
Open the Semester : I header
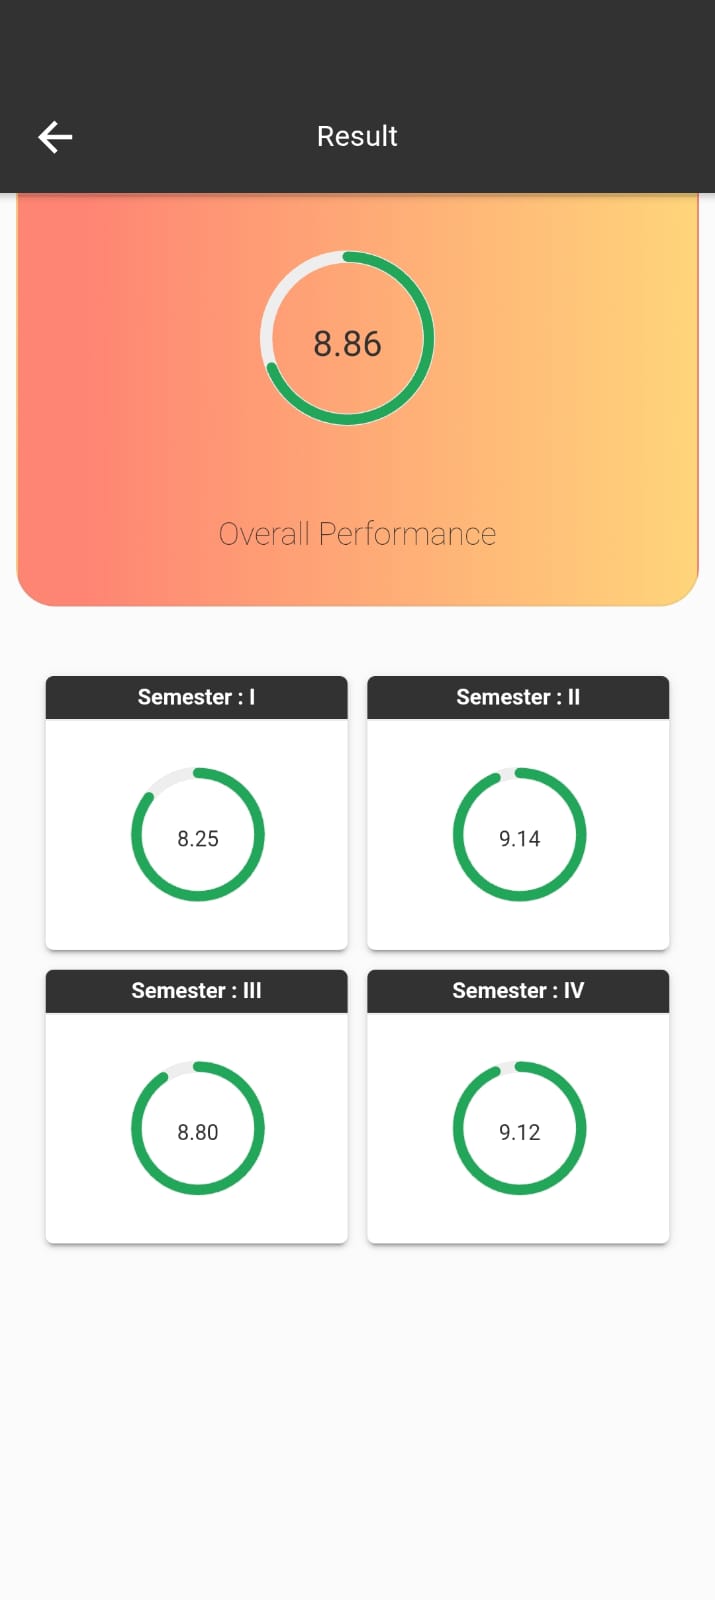196,697
